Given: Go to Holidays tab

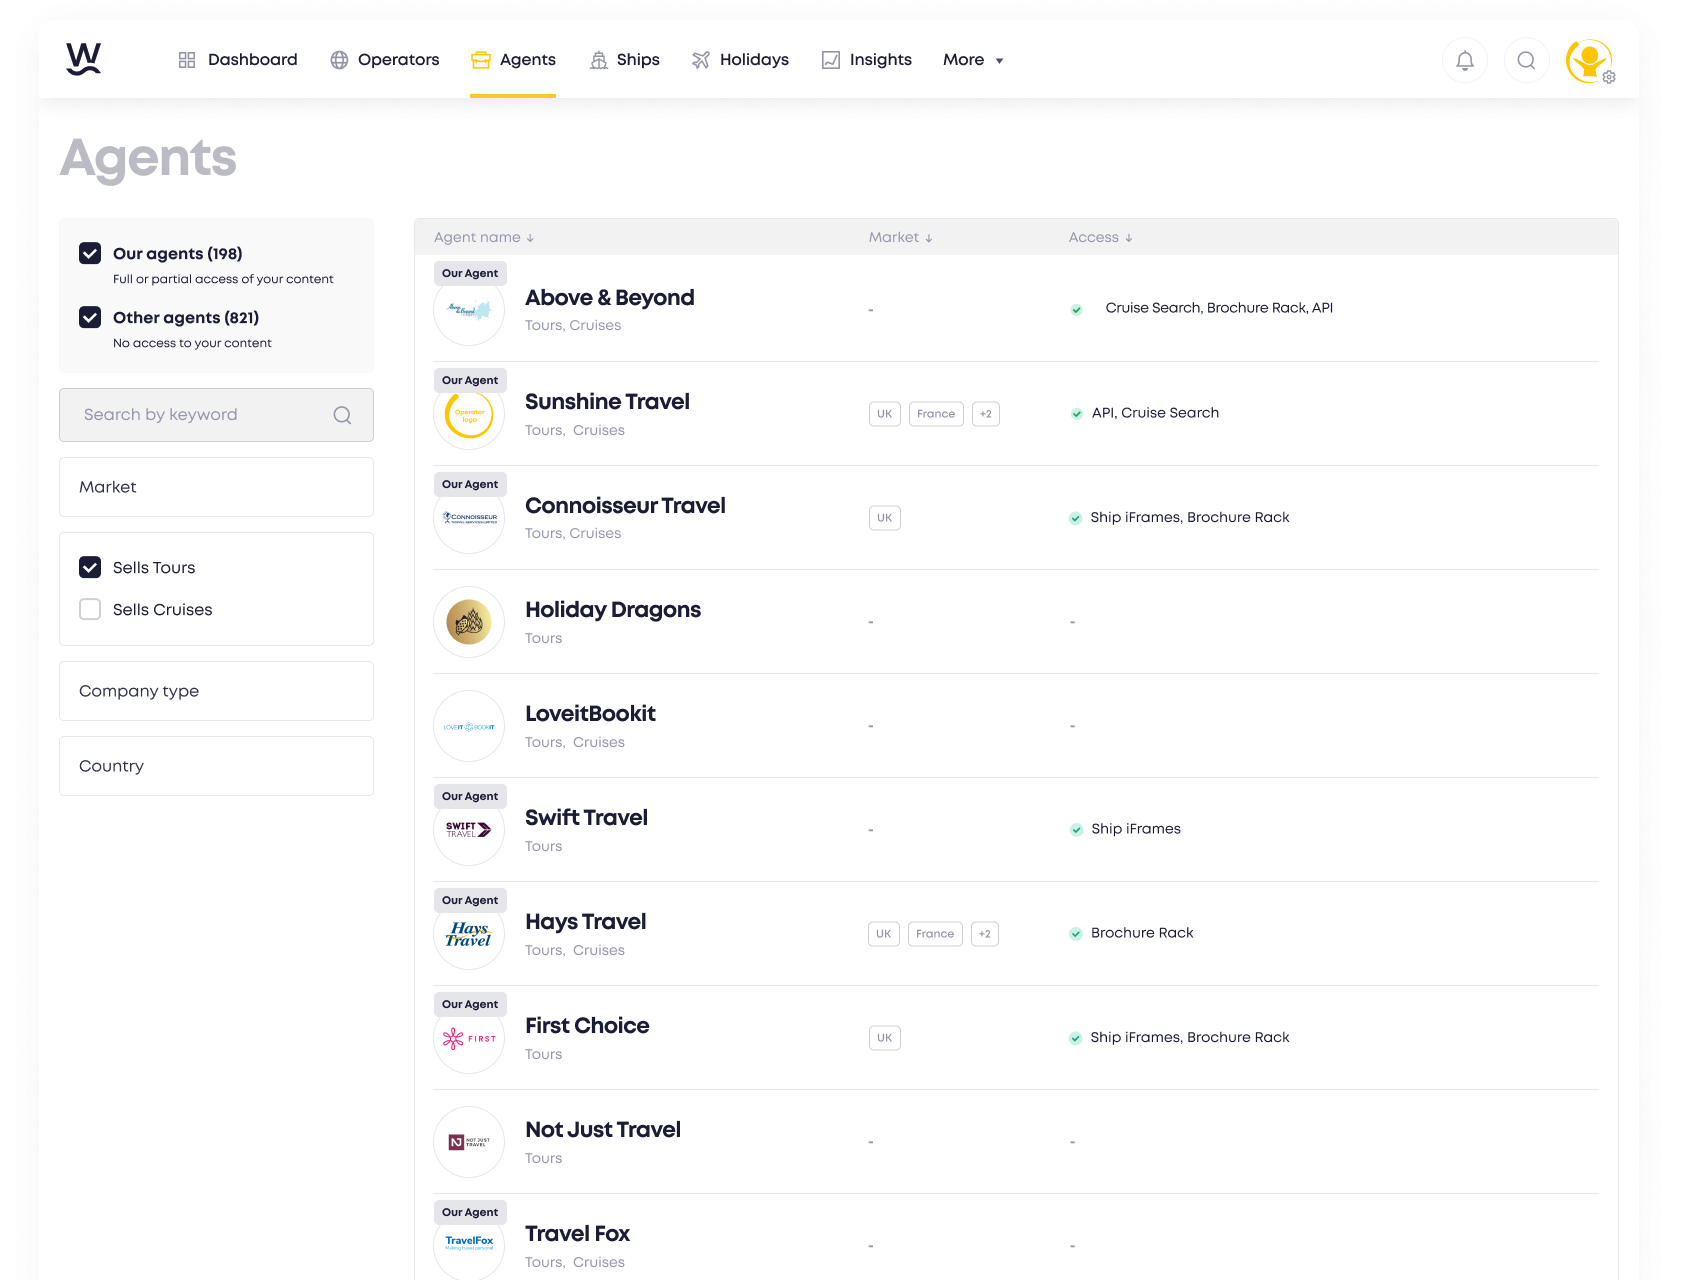Looking at the screenshot, I should pos(740,60).
